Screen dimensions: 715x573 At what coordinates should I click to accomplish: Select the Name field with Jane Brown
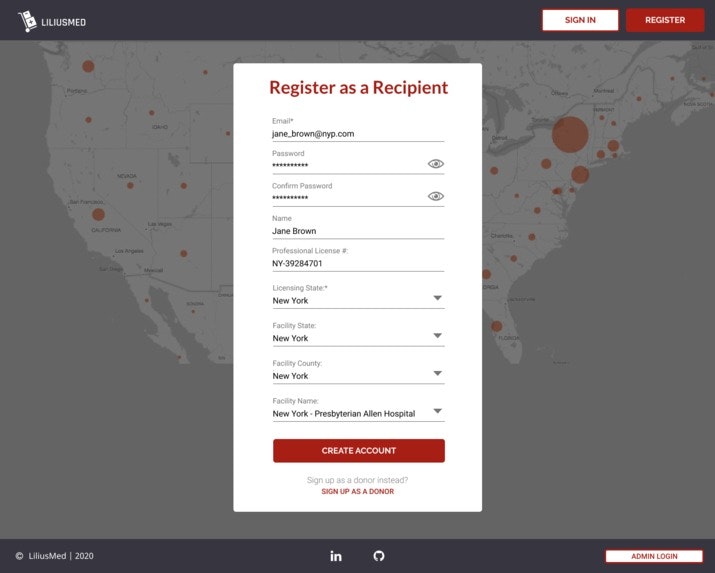[x=358, y=231]
